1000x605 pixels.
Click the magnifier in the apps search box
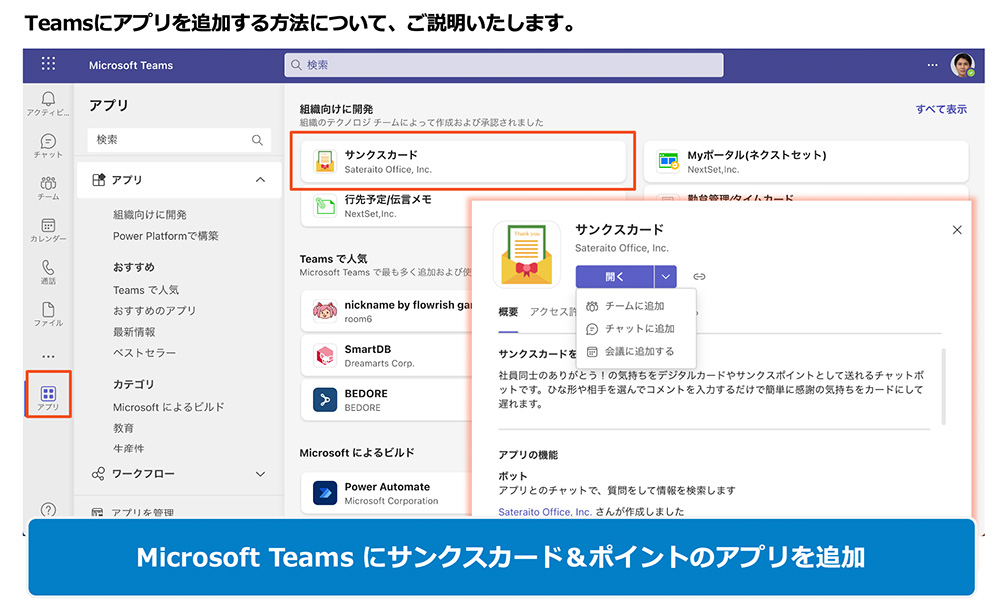[x=257, y=140]
